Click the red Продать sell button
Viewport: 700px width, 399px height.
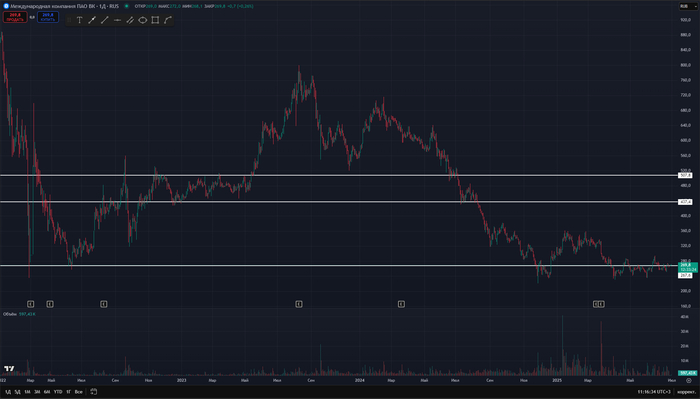(x=15, y=17)
